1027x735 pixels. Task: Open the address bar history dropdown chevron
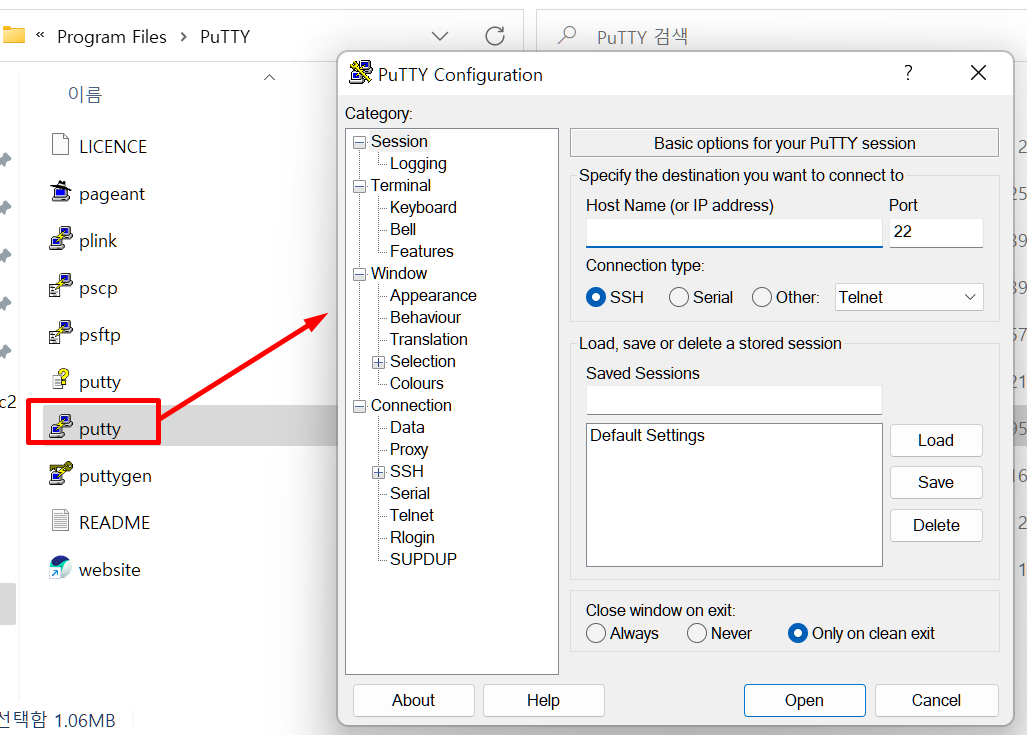click(x=440, y=36)
